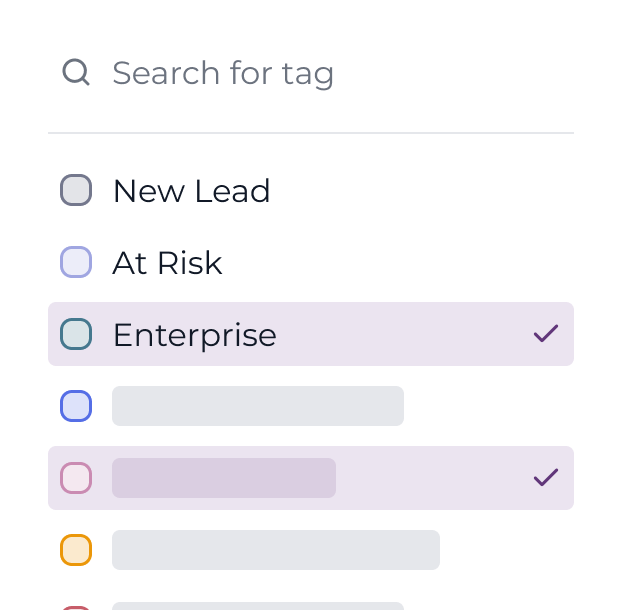
Task: Click empty space in highlighted pink tag row
Action: pos(430,478)
